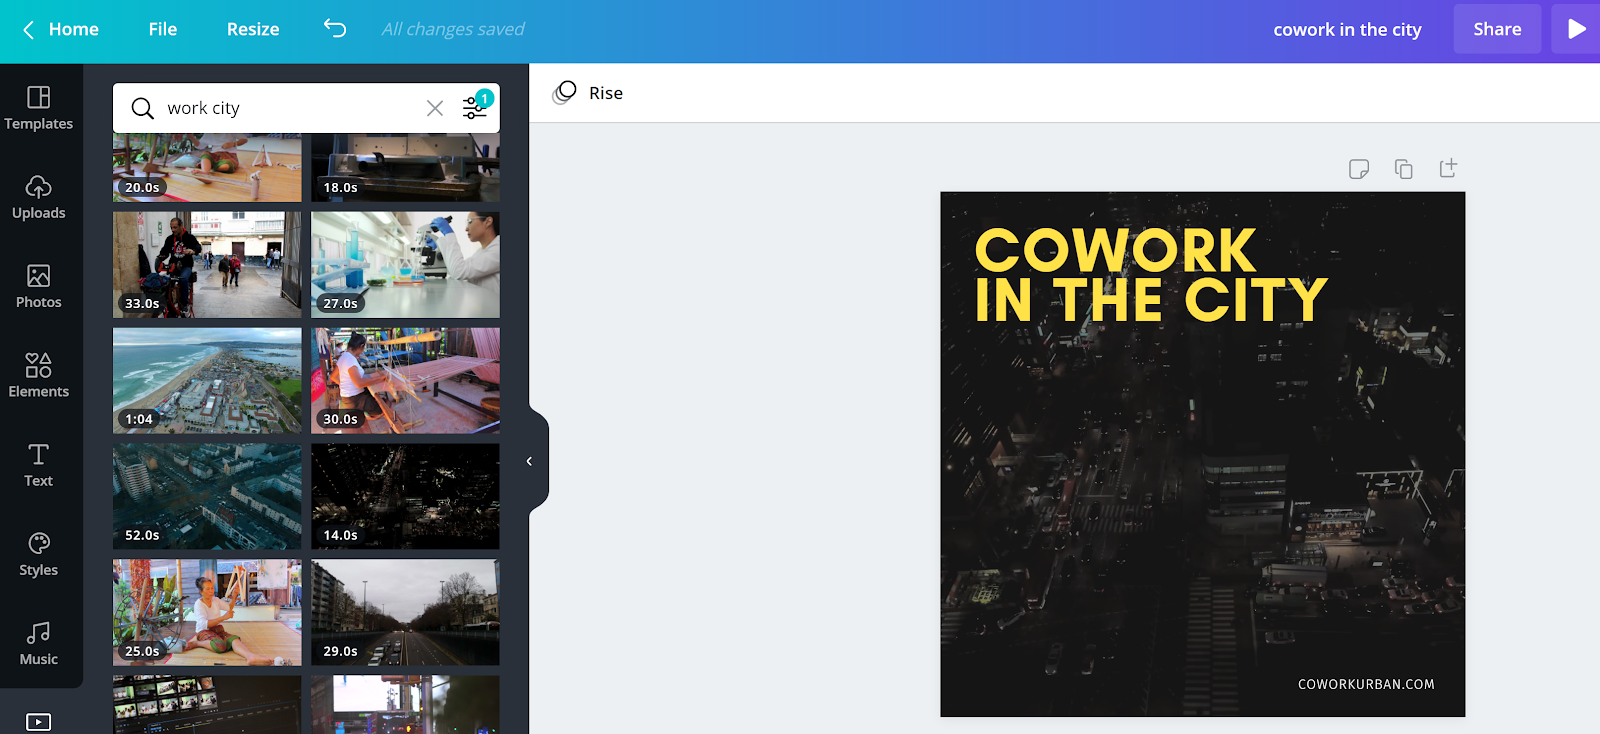Viewport: 1600px width, 734px height.
Task: Add a new page
Action: coord(1448,168)
